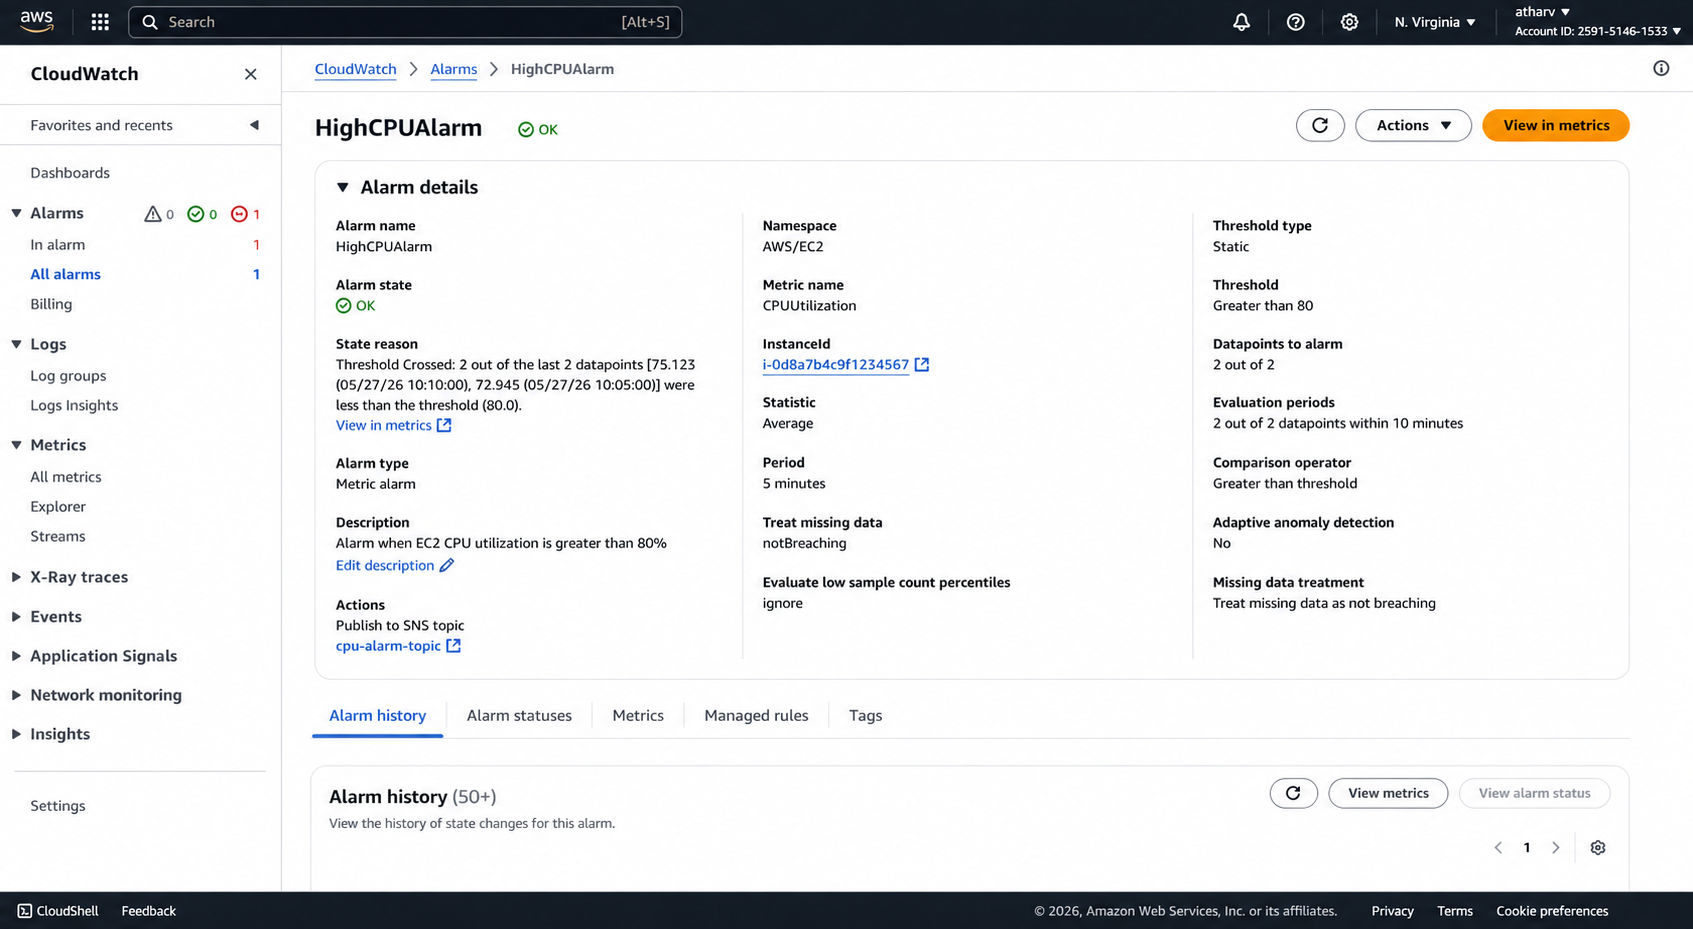Open instance i-0d8a7b4c9f1234567 link
This screenshot has width=1693, height=929.
click(x=835, y=365)
